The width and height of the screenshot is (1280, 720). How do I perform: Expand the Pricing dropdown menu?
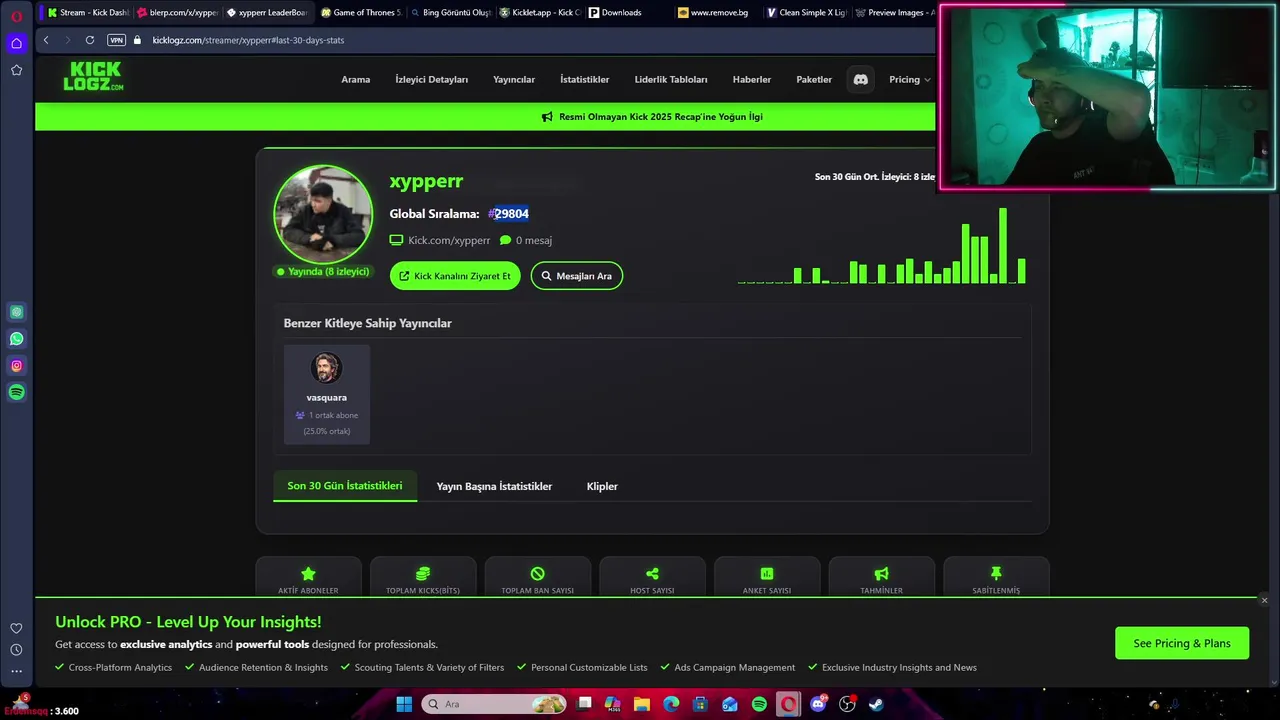click(909, 79)
